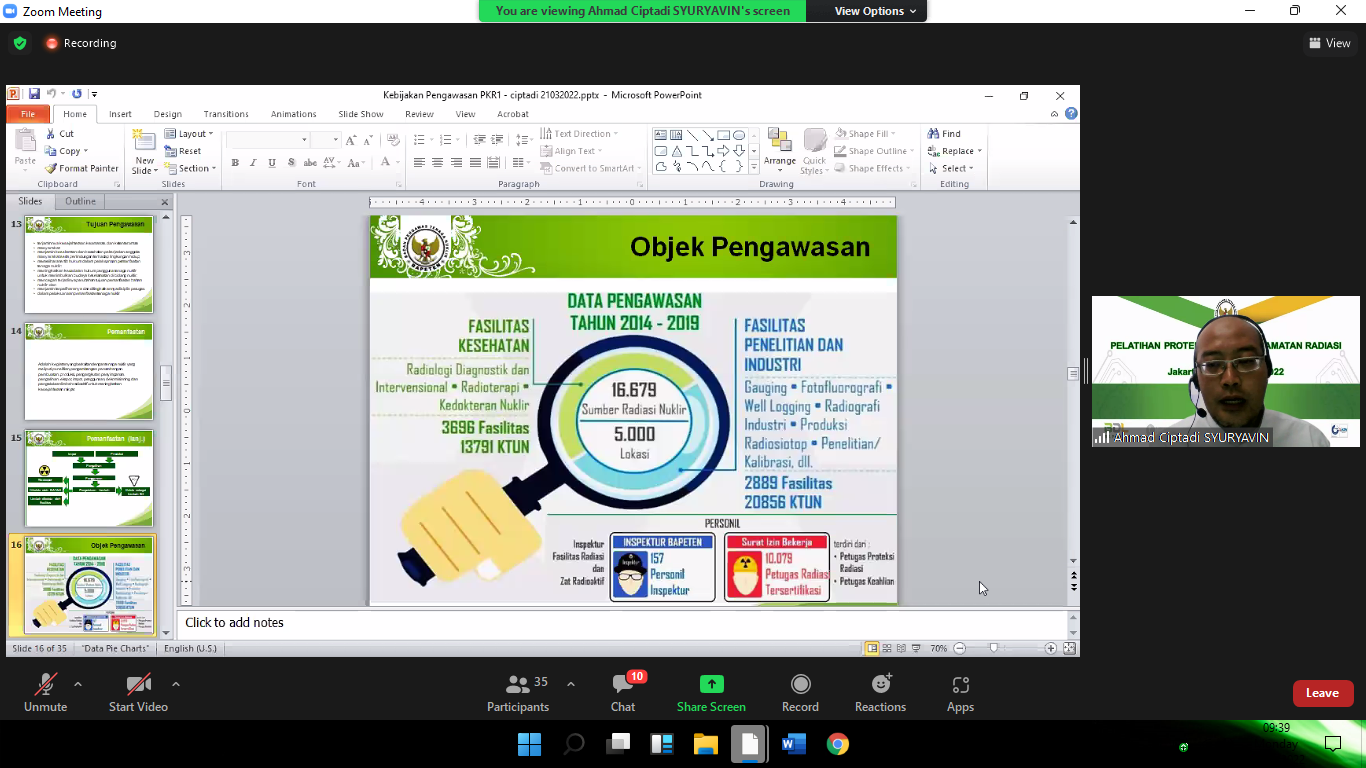Select slide 14 thumbnail Pemanfaatan
The height and width of the screenshot is (768, 1366).
coord(89,371)
